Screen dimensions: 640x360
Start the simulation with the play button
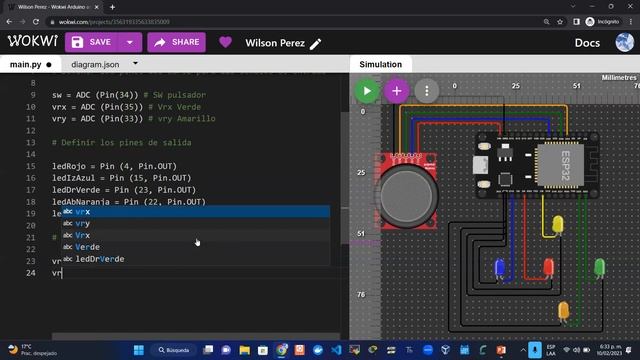(x=367, y=91)
